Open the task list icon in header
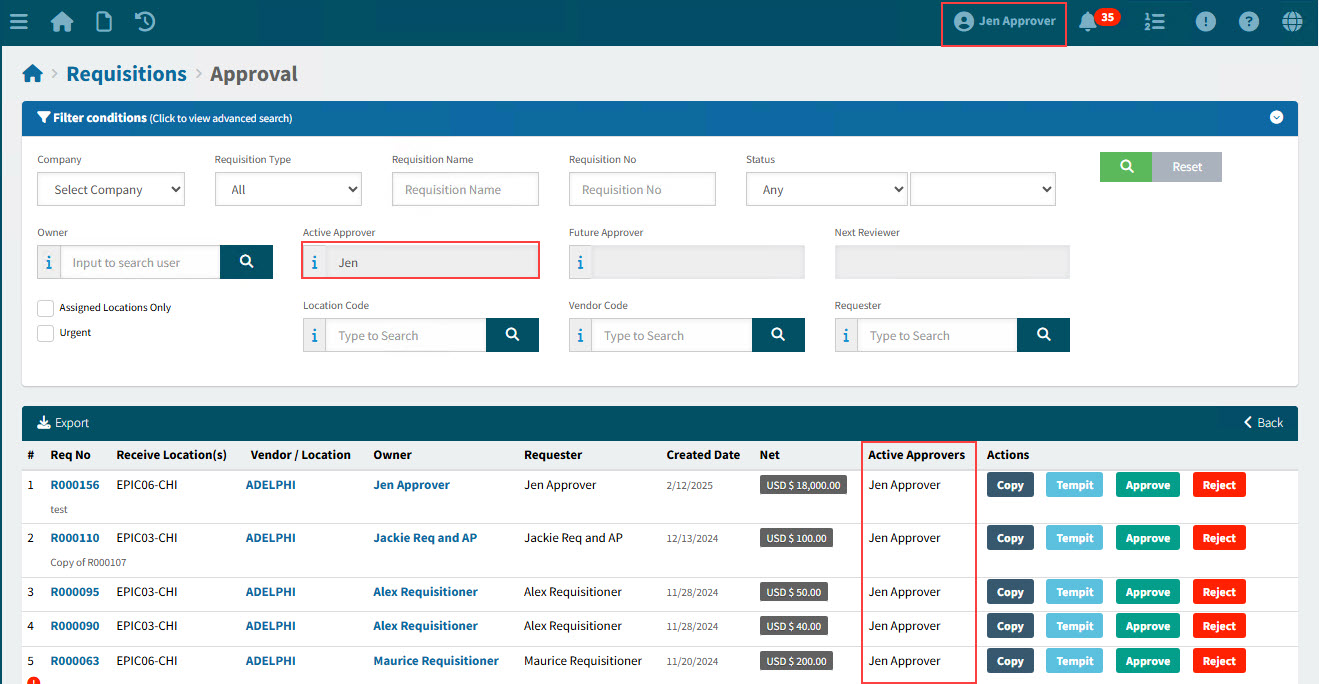1319x684 pixels. pyautogui.click(x=1154, y=21)
